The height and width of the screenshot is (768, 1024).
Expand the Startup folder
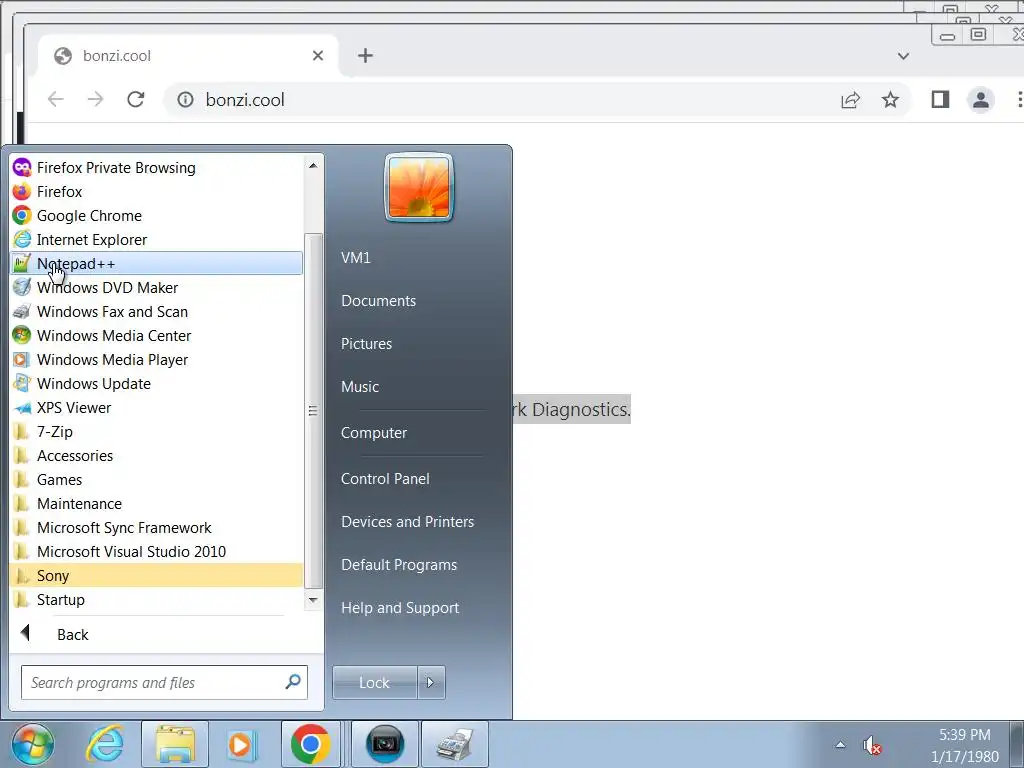(157, 600)
